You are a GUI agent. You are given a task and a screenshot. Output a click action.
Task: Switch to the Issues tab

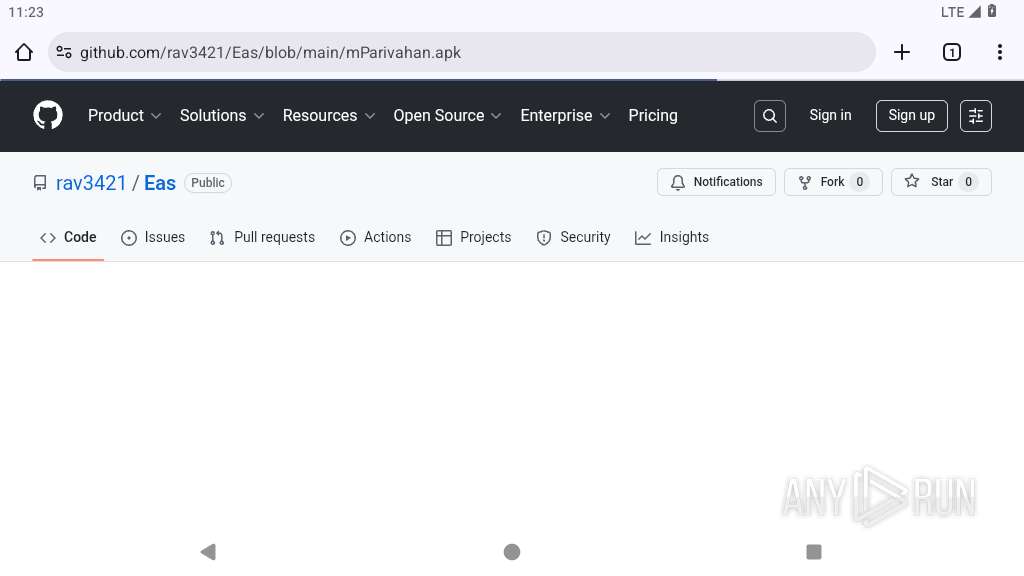pyautogui.click(x=153, y=237)
